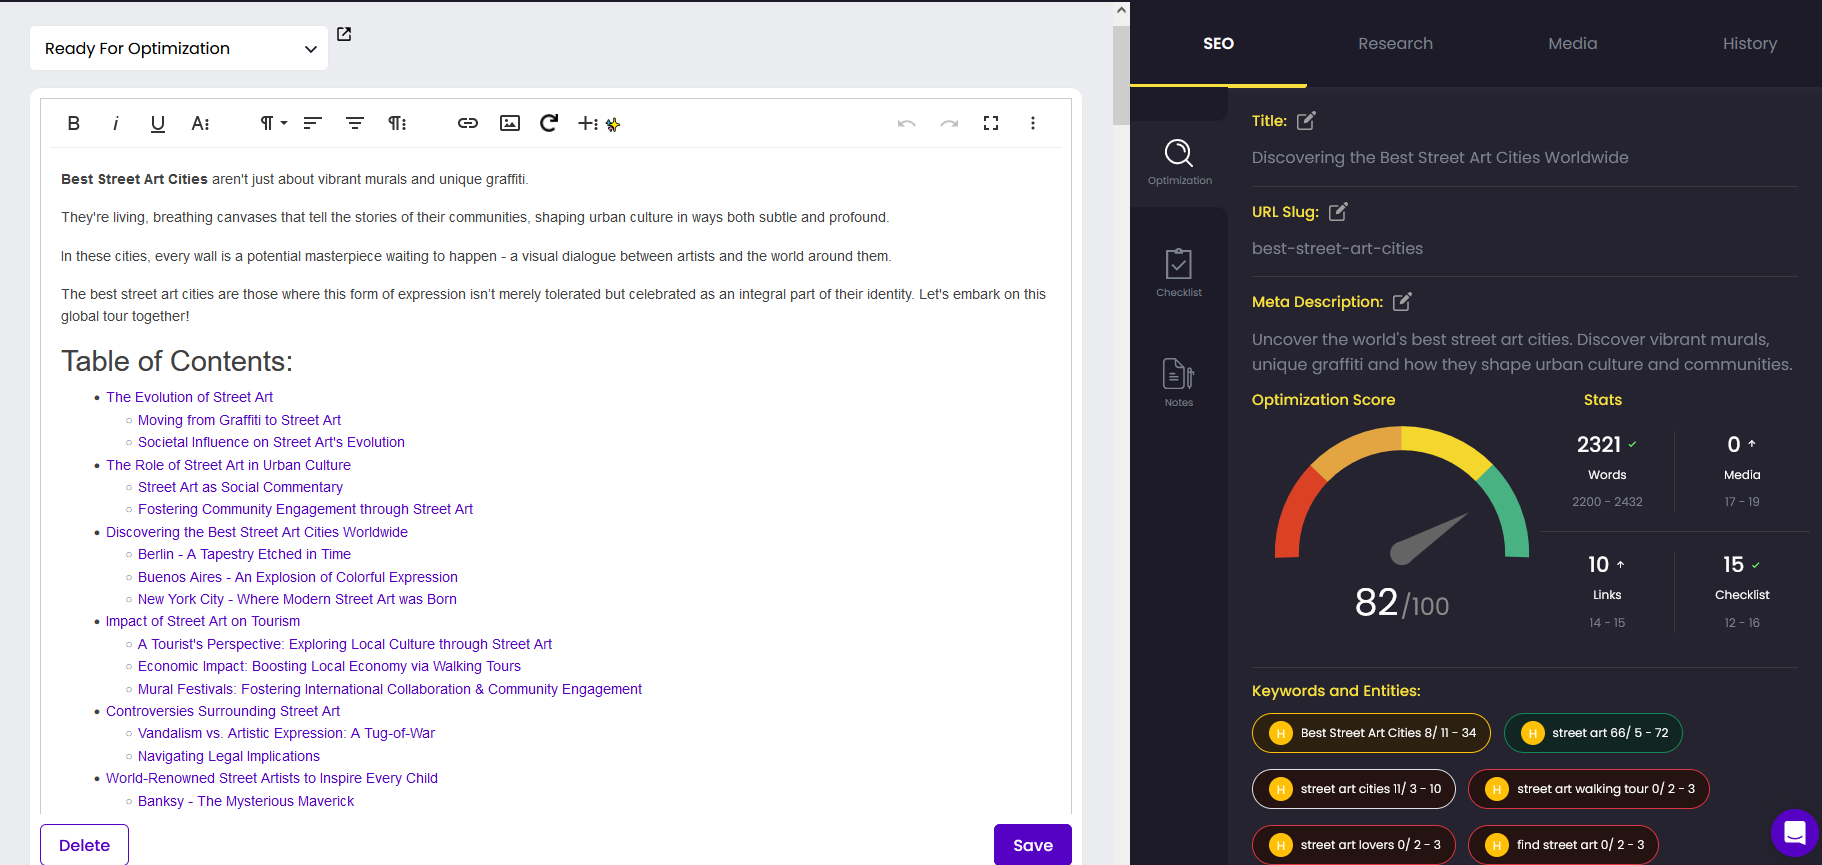Open the Notes side panel
Screen dimensions: 1822x865
pyautogui.click(x=1179, y=383)
